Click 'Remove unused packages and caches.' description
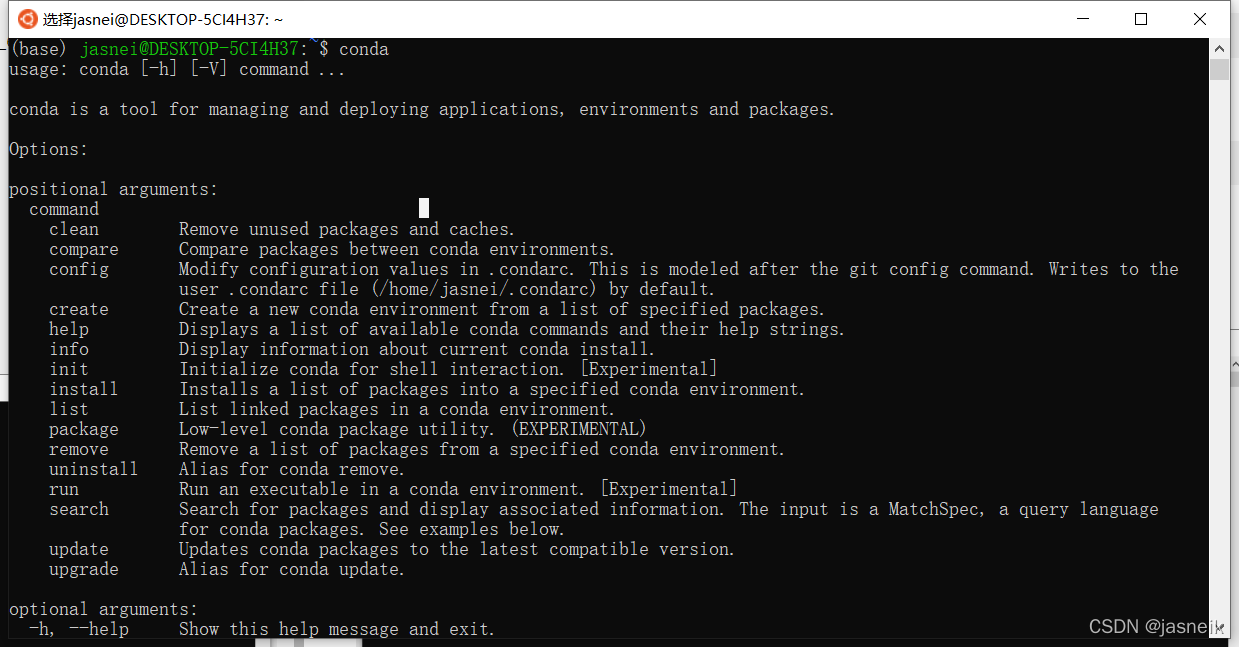Screen dimensions: 1239x647 (x=347, y=229)
